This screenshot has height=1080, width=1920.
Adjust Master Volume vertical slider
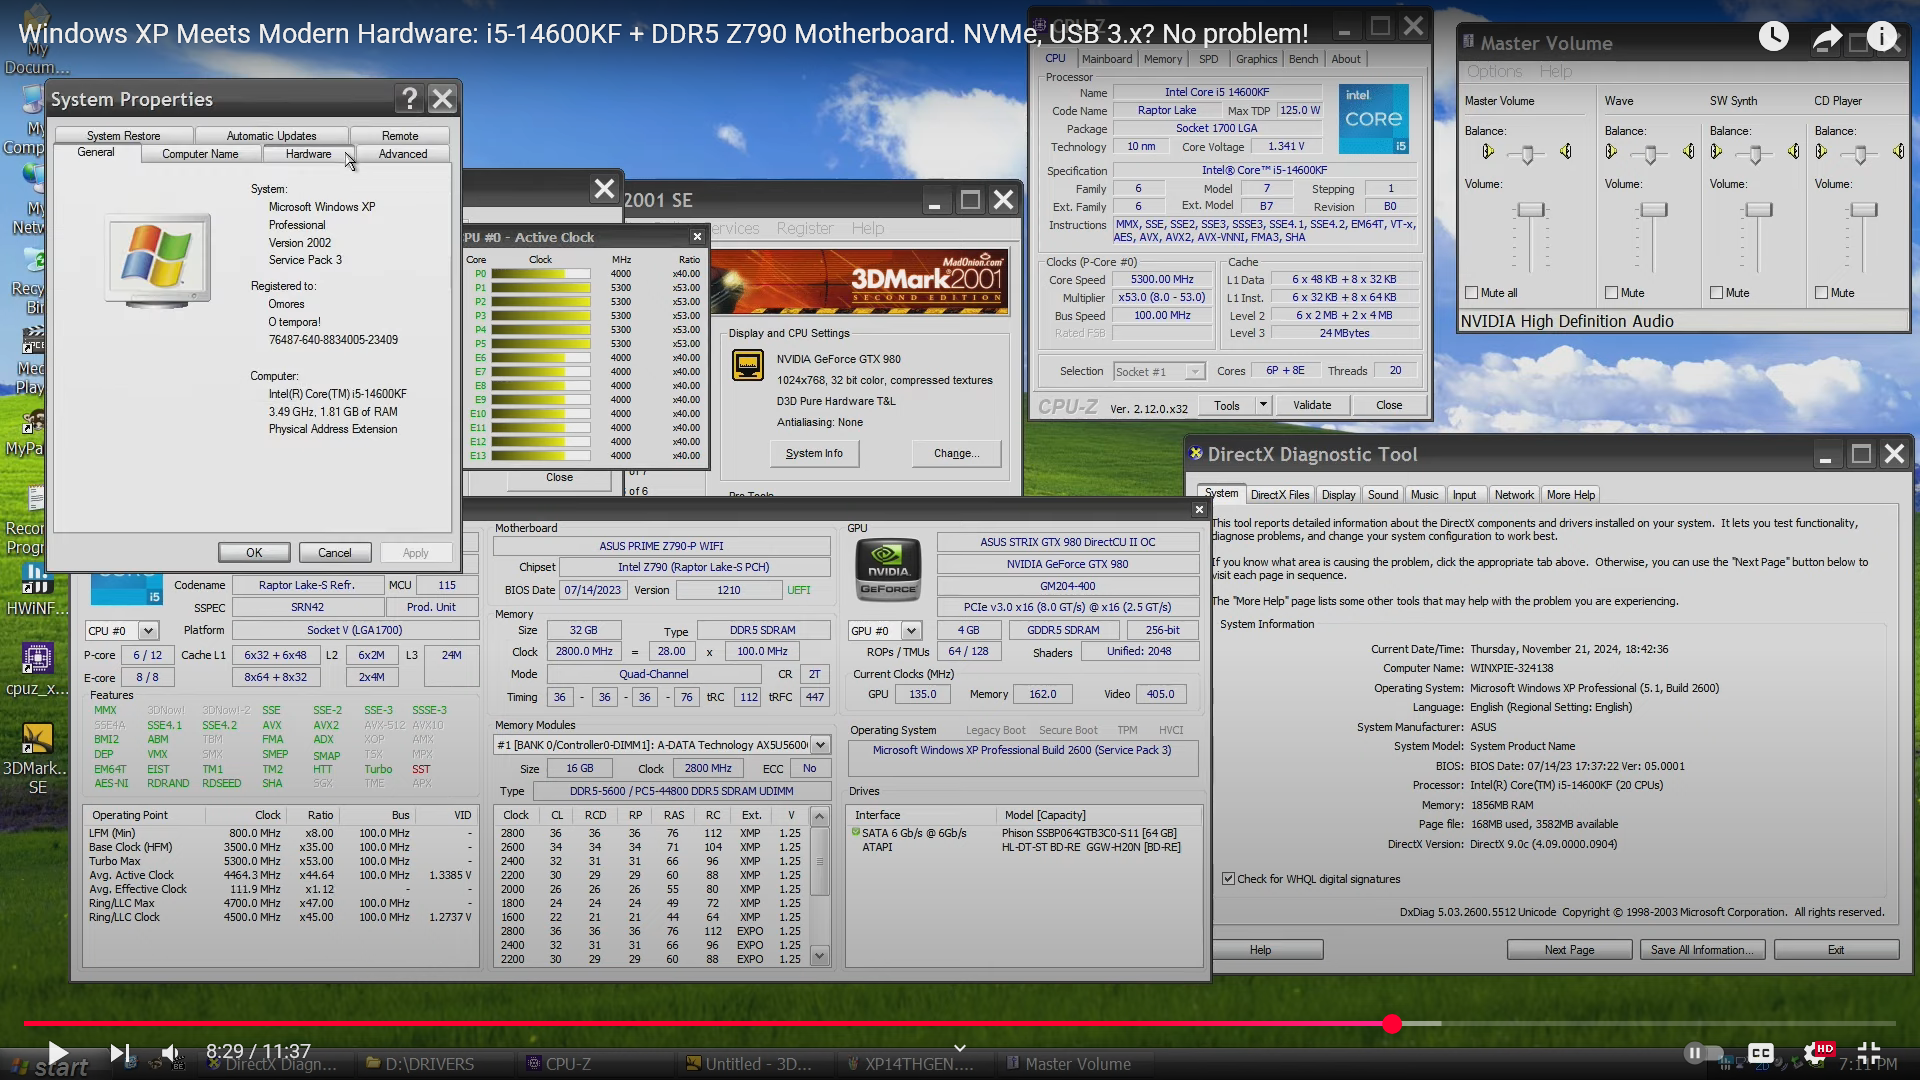point(1531,210)
